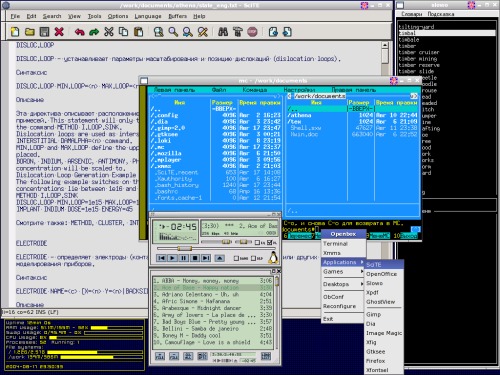Click the Tux penguin icon in XMMS
This screenshot has width=500, height=375.
coord(273,258)
